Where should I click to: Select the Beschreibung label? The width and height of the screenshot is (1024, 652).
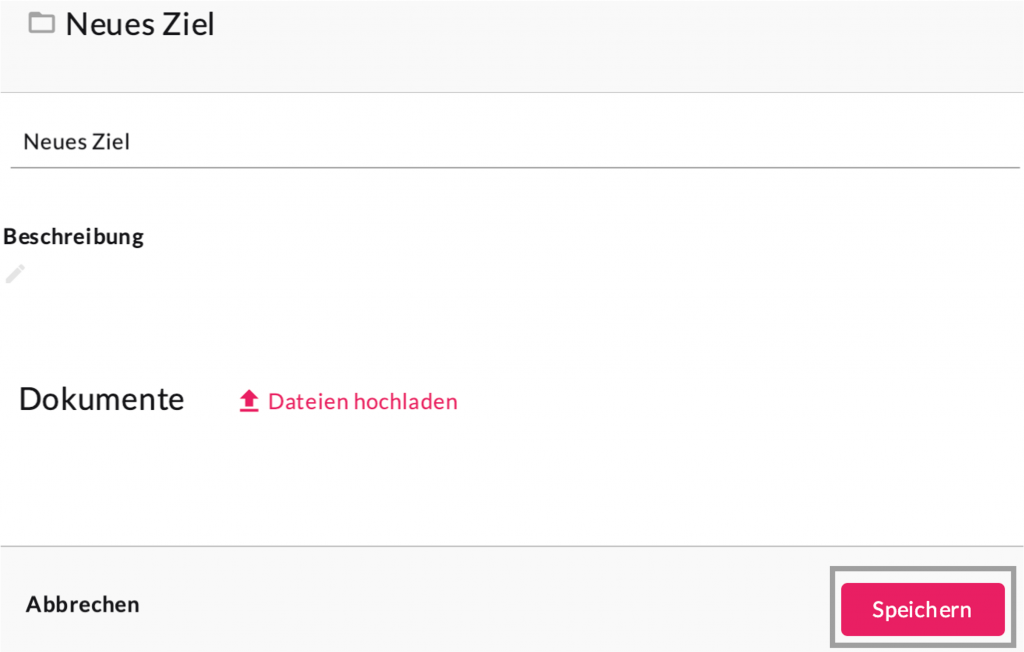pos(74,237)
